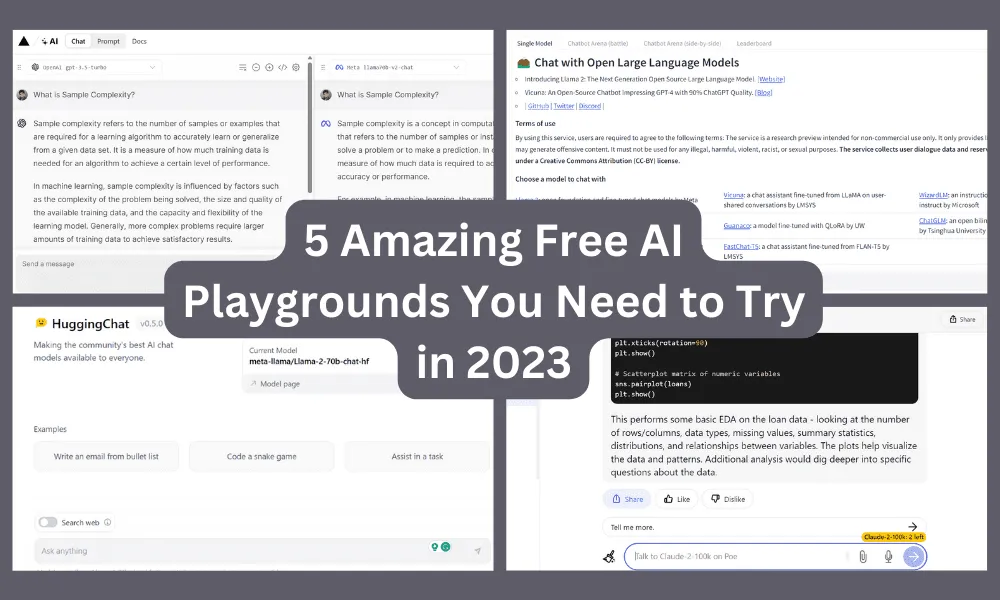This screenshot has height=600, width=1000.
Task: Click the user avatar in the gpt-3.5-turbo panel
Action: point(22,95)
